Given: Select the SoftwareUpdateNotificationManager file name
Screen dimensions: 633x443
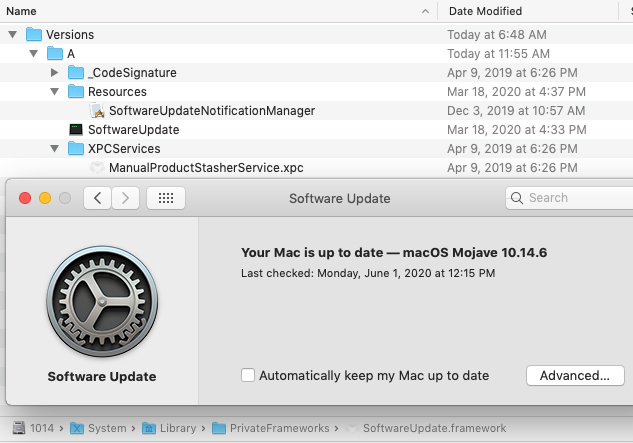Looking at the screenshot, I should tap(212, 110).
